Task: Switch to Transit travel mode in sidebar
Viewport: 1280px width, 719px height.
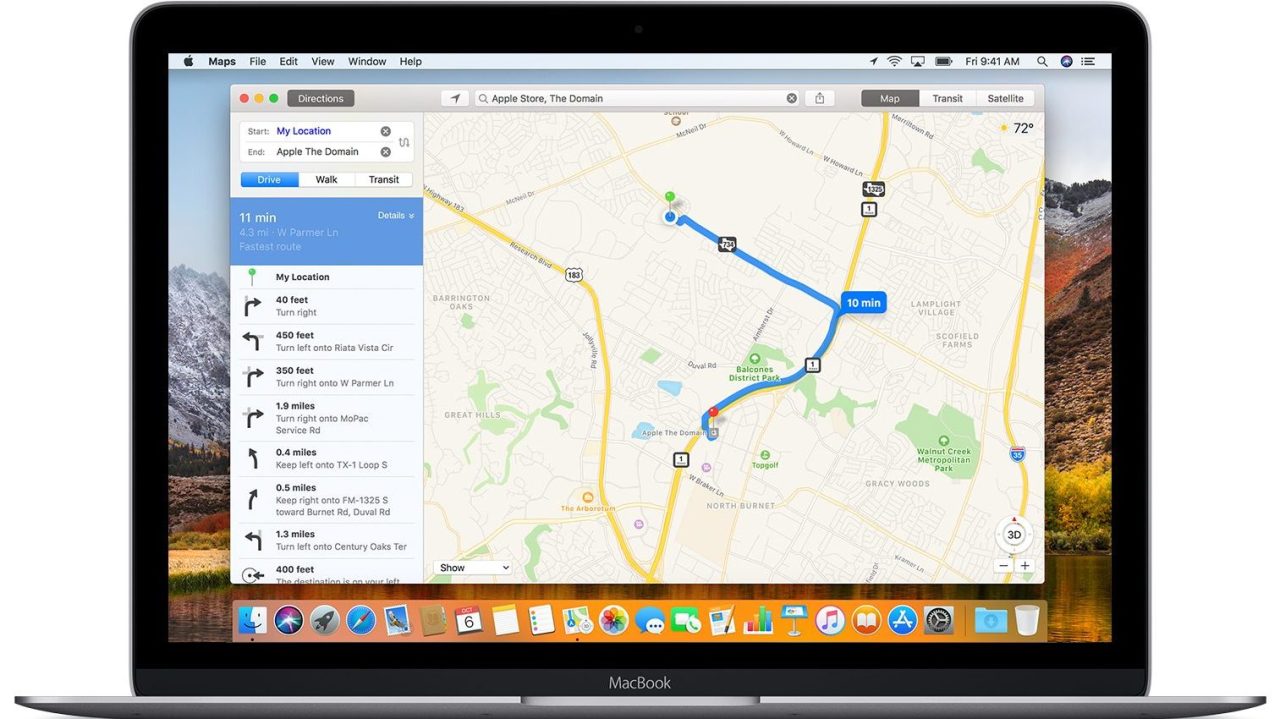Action: tap(383, 180)
